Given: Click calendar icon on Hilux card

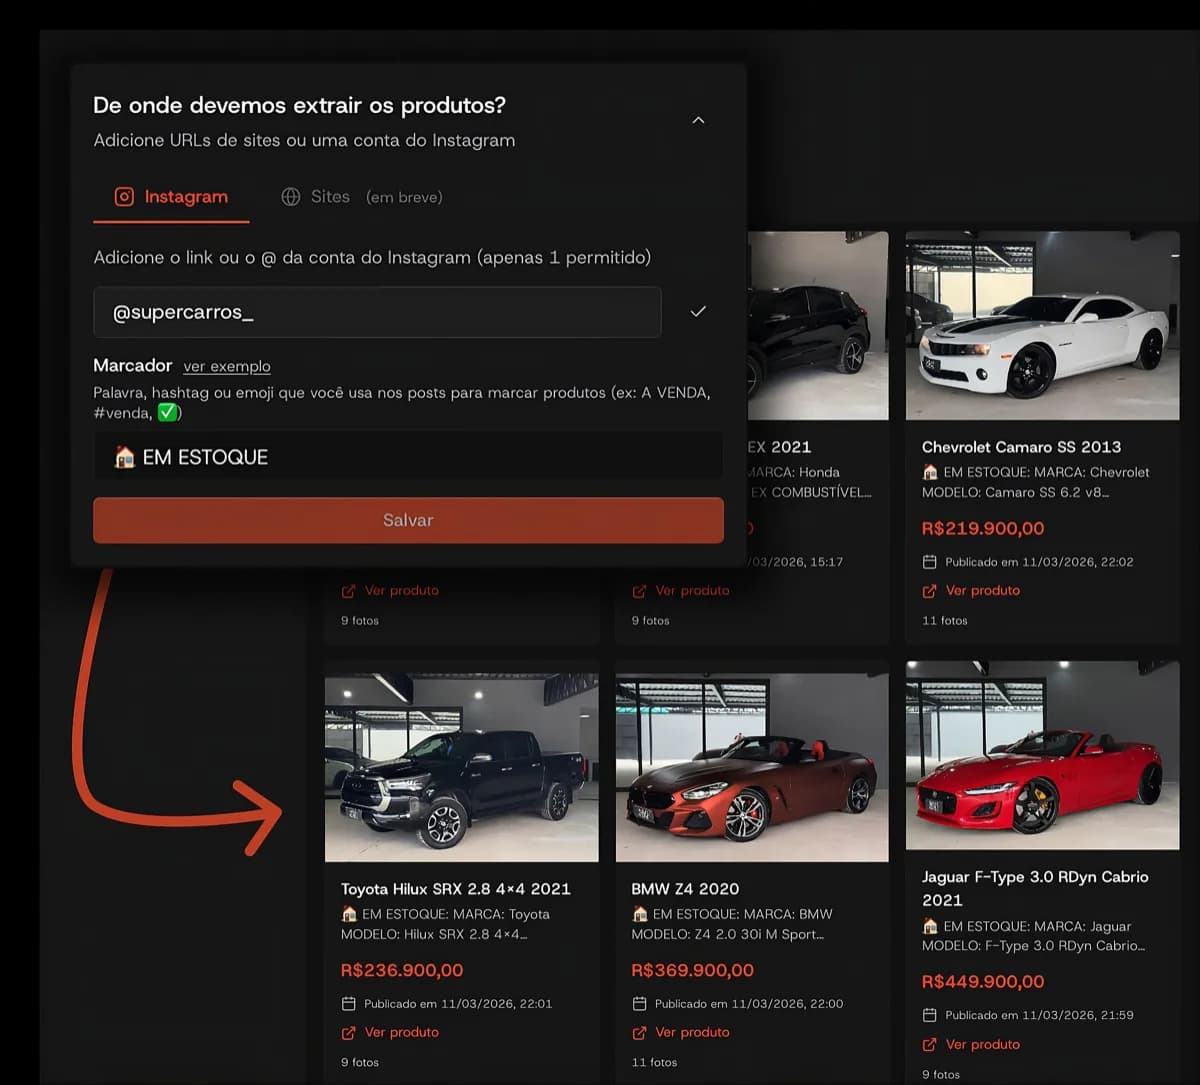Looking at the screenshot, I should [348, 1003].
